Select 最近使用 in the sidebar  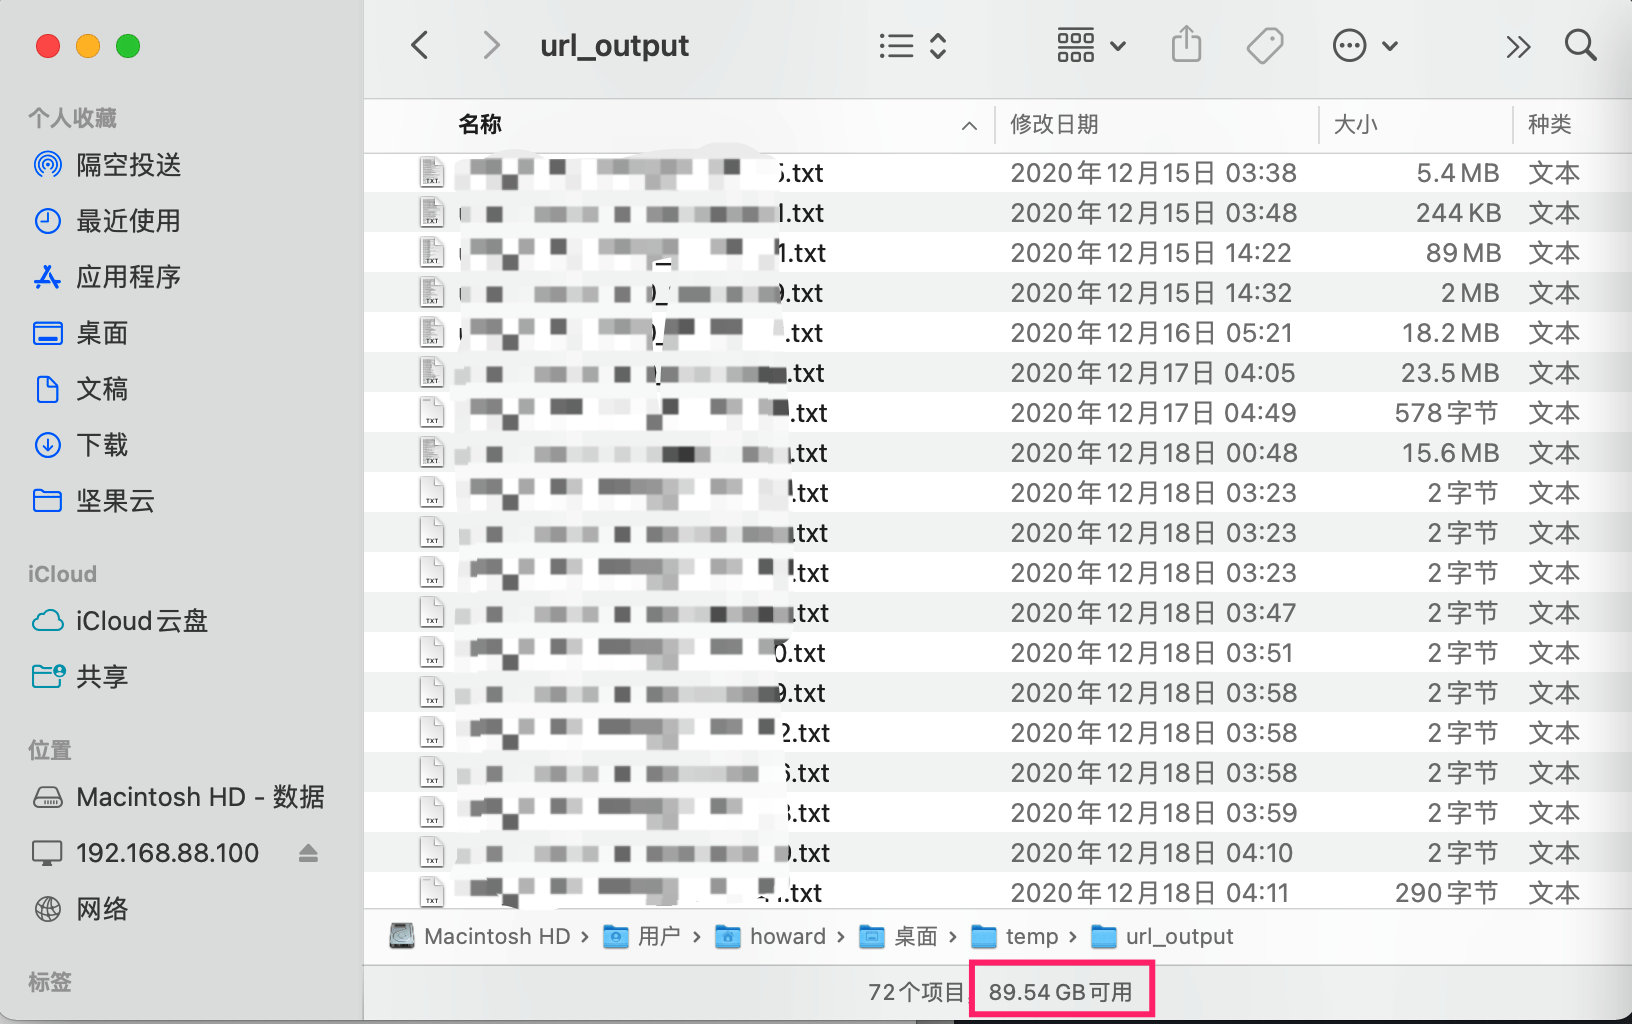pos(108,221)
